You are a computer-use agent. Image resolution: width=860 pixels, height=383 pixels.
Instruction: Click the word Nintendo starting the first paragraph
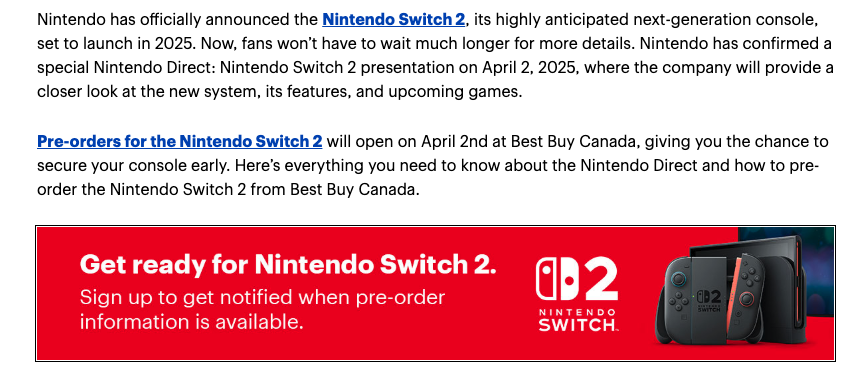70,20
